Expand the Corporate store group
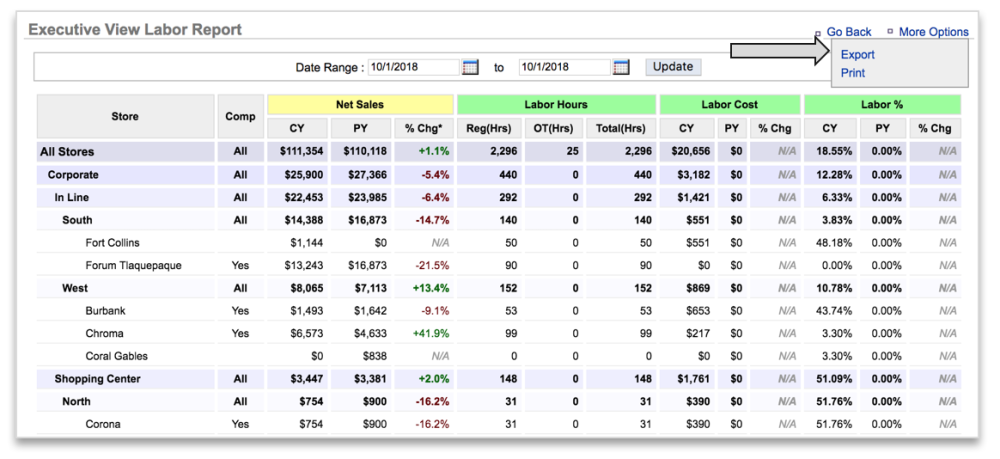Viewport: 1000px width, 459px height. click(x=73, y=175)
